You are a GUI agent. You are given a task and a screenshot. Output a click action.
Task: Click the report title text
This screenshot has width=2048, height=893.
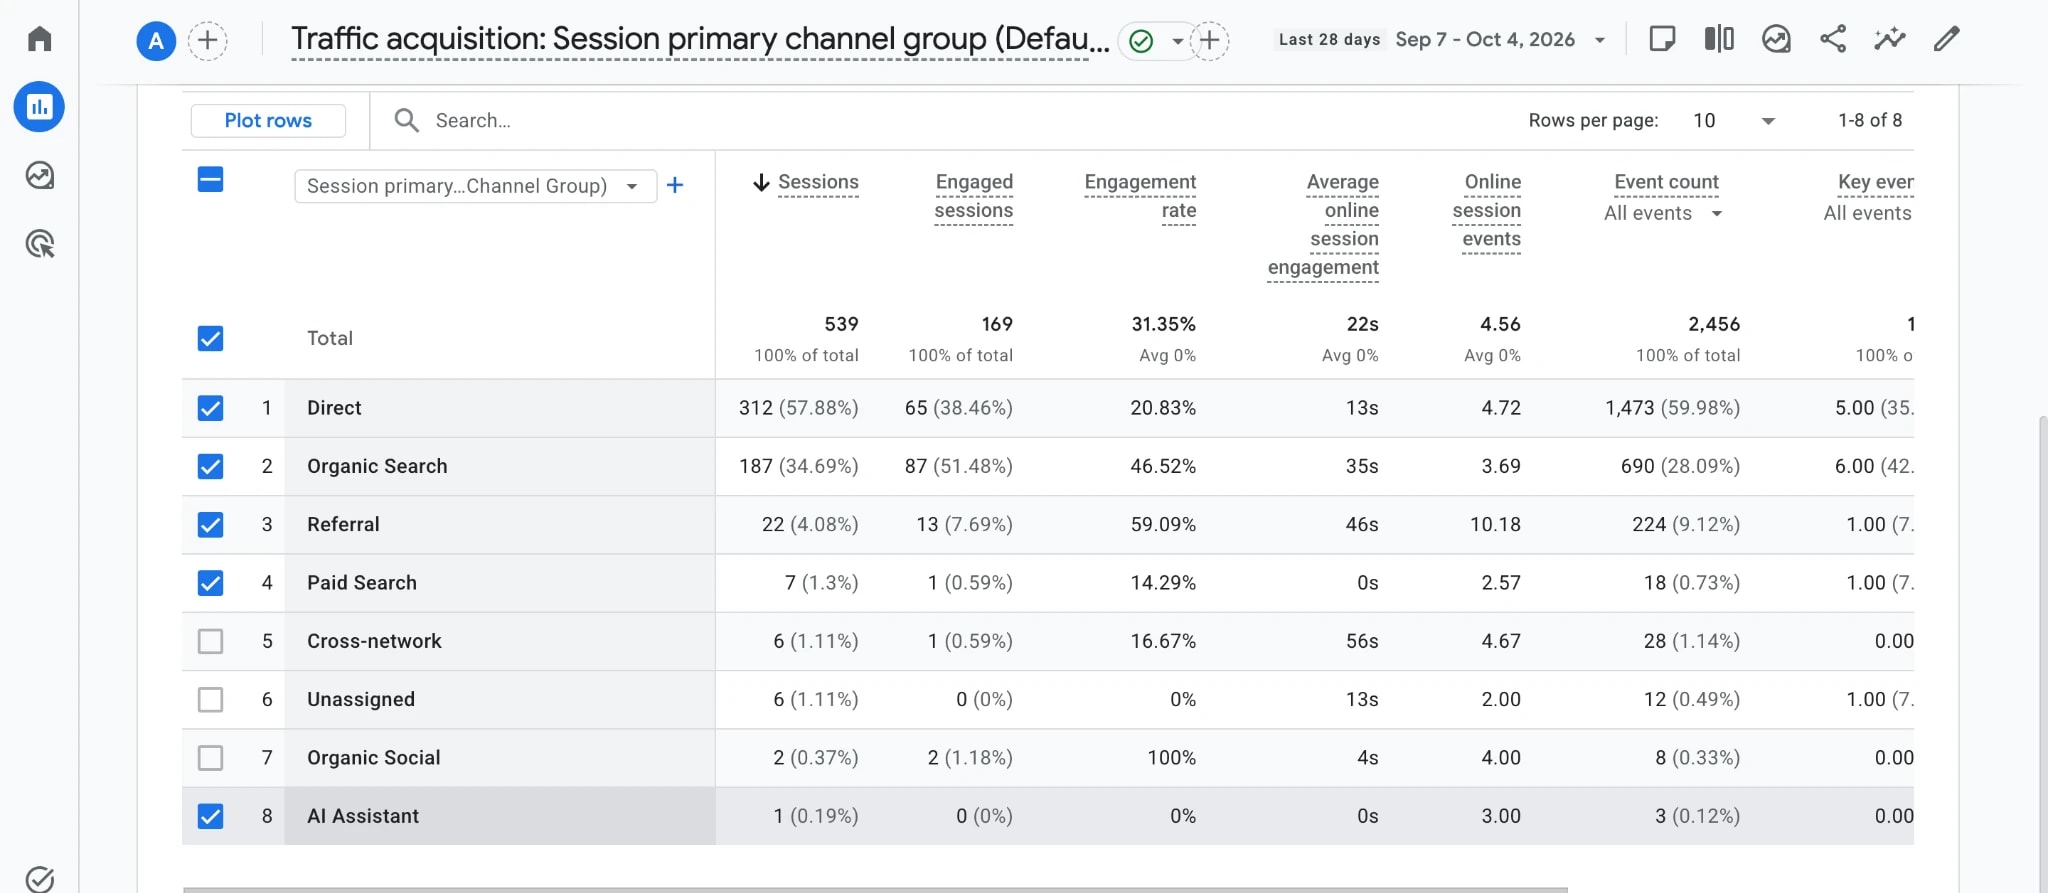click(x=700, y=39)
